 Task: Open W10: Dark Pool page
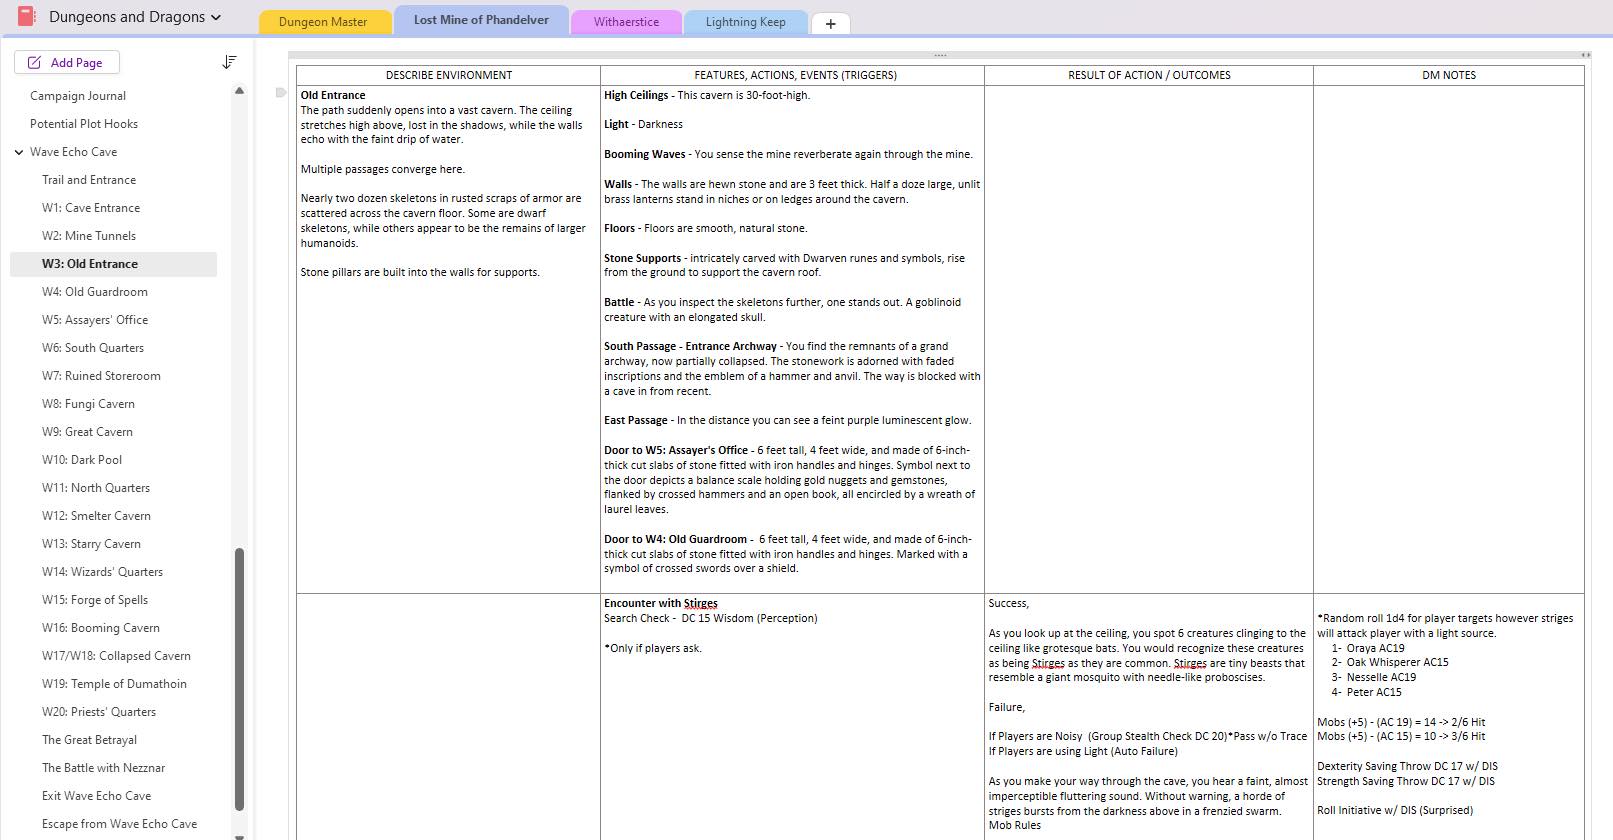(x=82, y=460)
